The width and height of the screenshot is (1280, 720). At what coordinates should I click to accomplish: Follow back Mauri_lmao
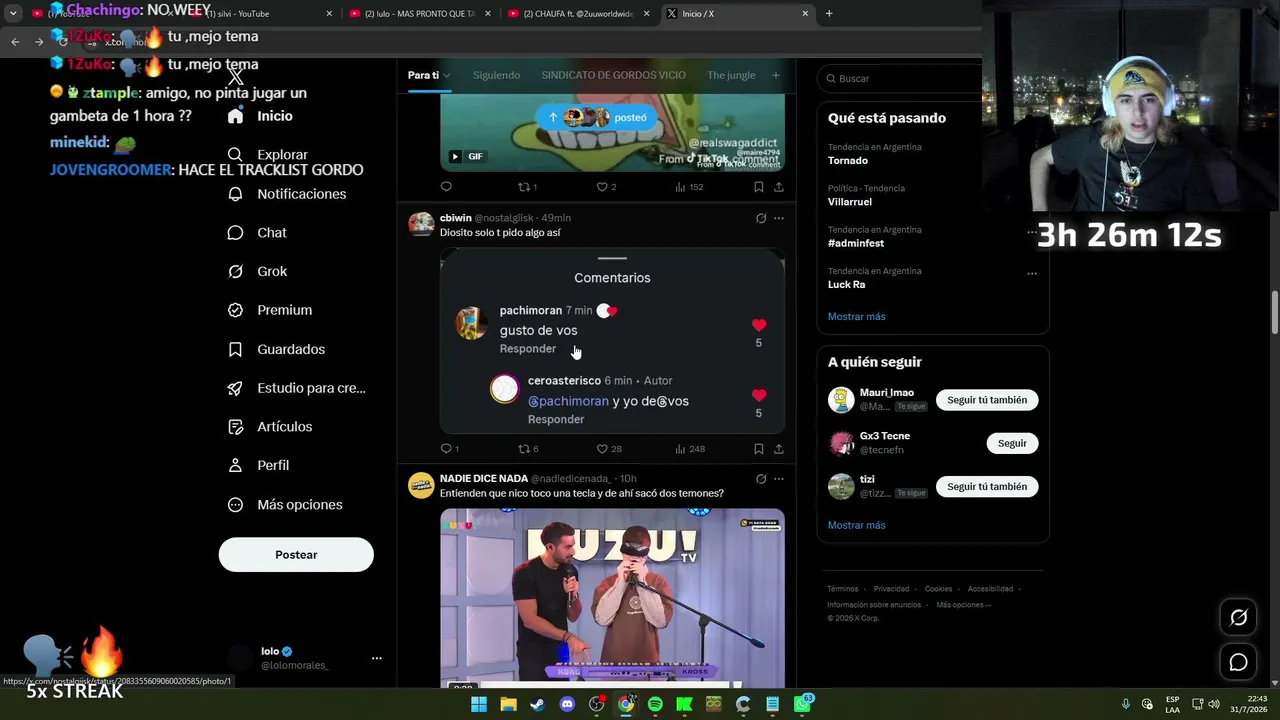[987, 400]
